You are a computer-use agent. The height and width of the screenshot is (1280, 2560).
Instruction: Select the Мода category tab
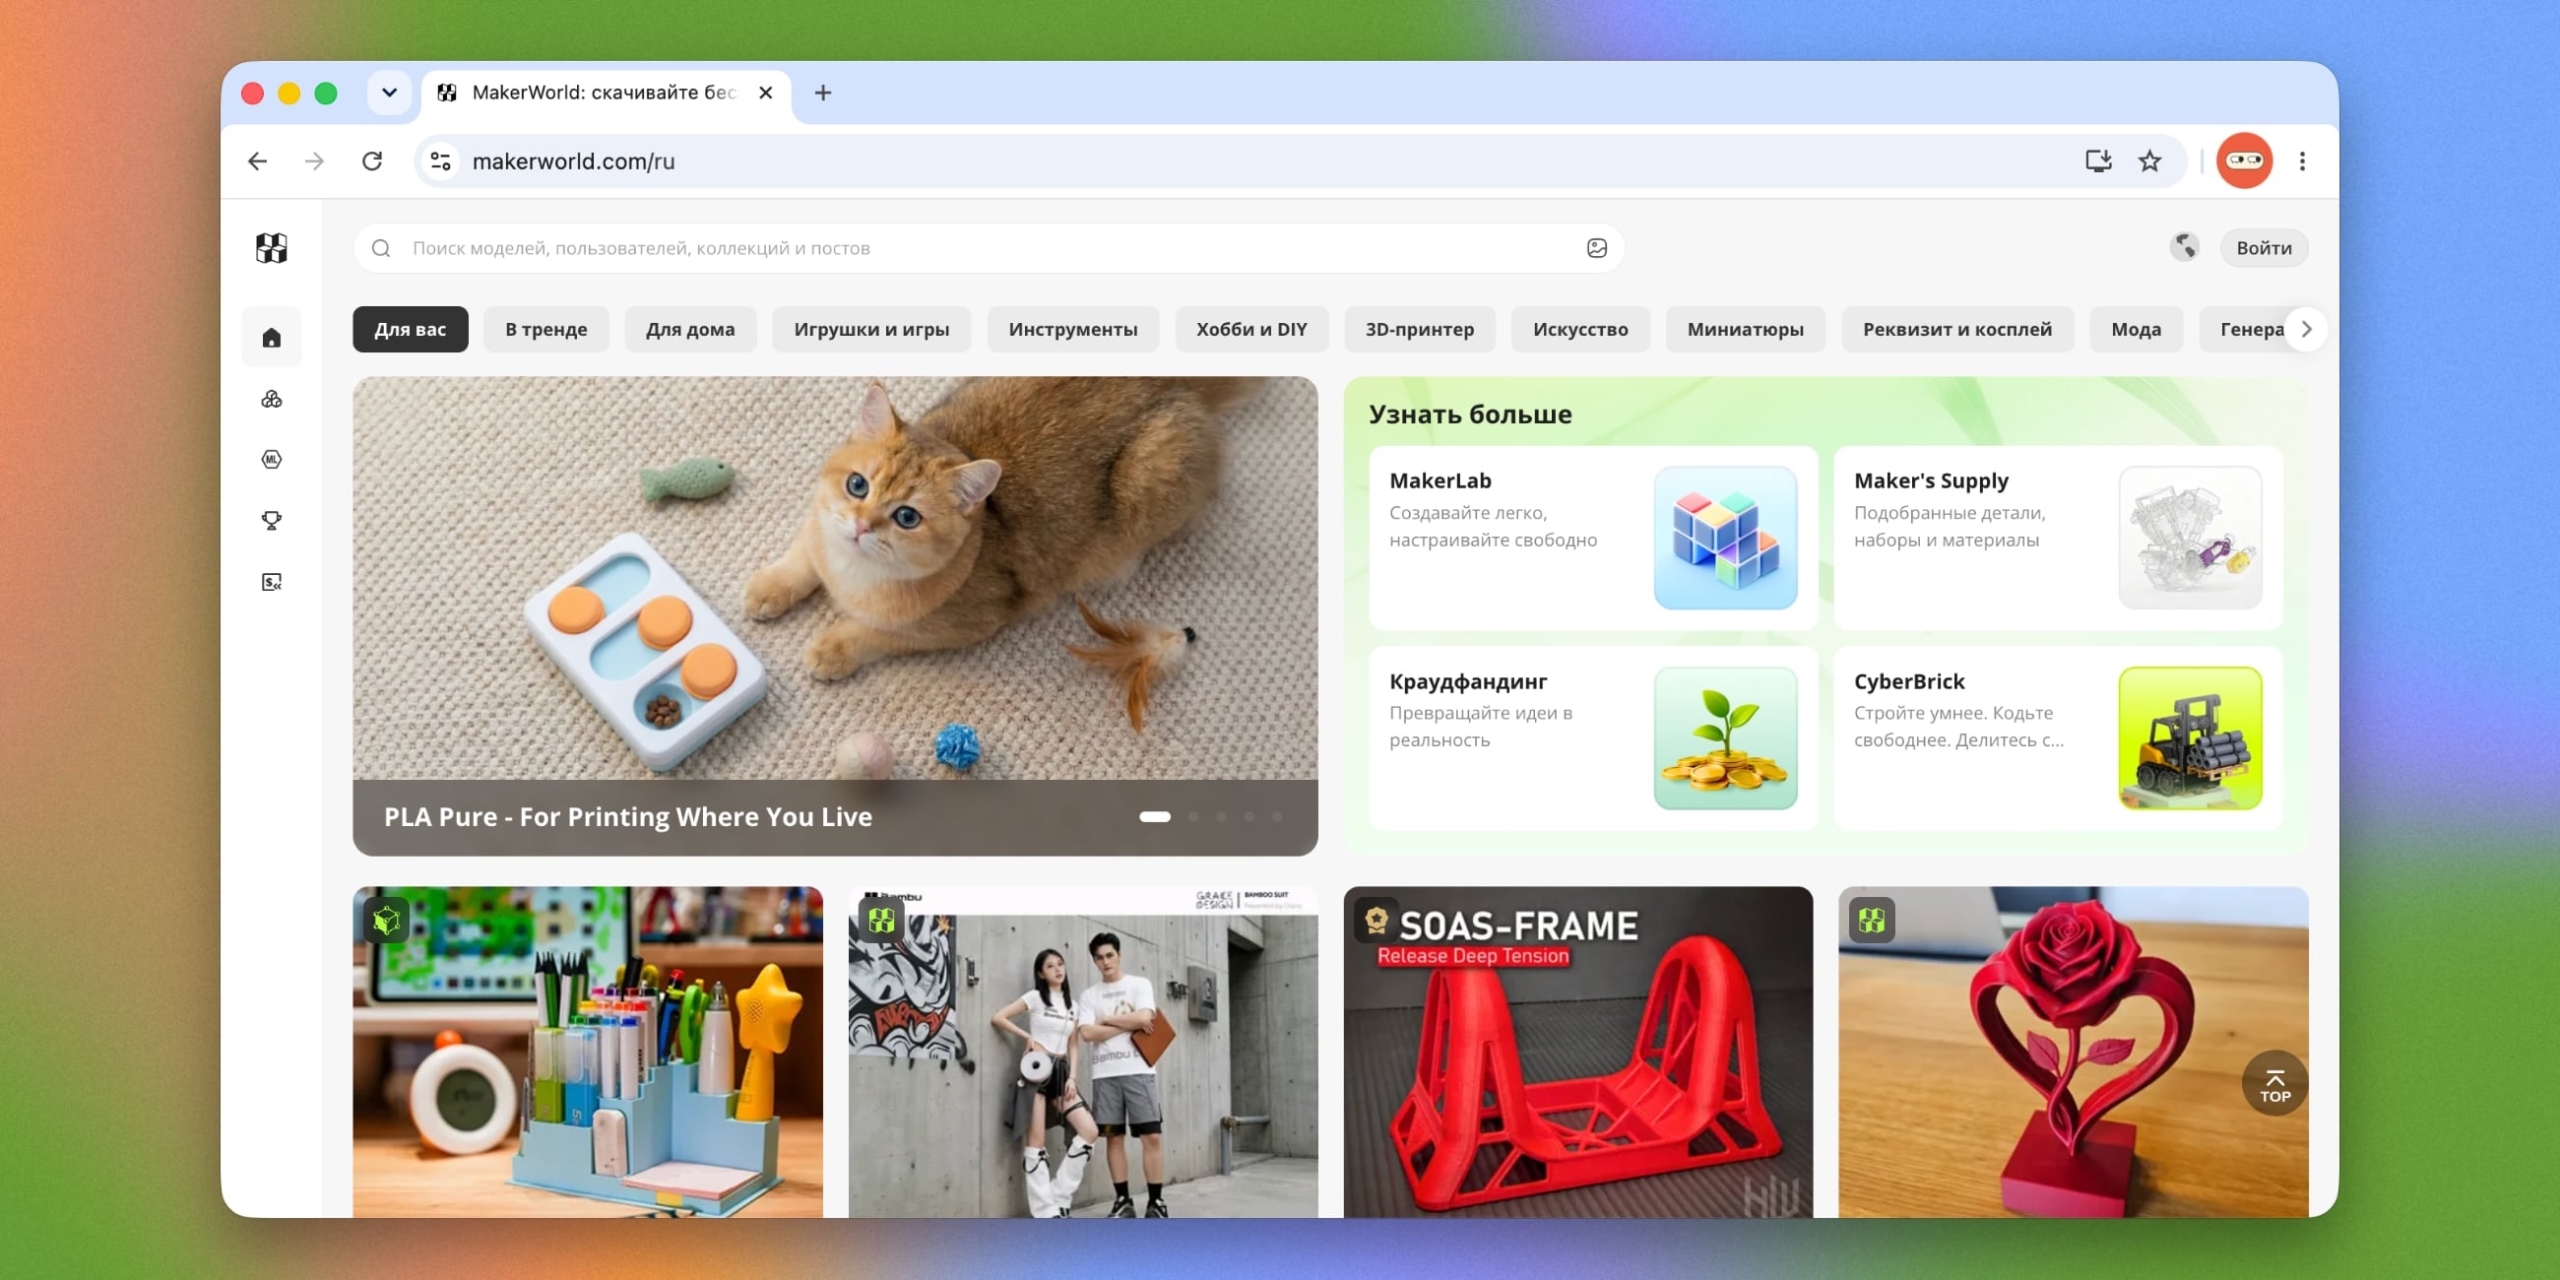click(x=2136, y=329)
